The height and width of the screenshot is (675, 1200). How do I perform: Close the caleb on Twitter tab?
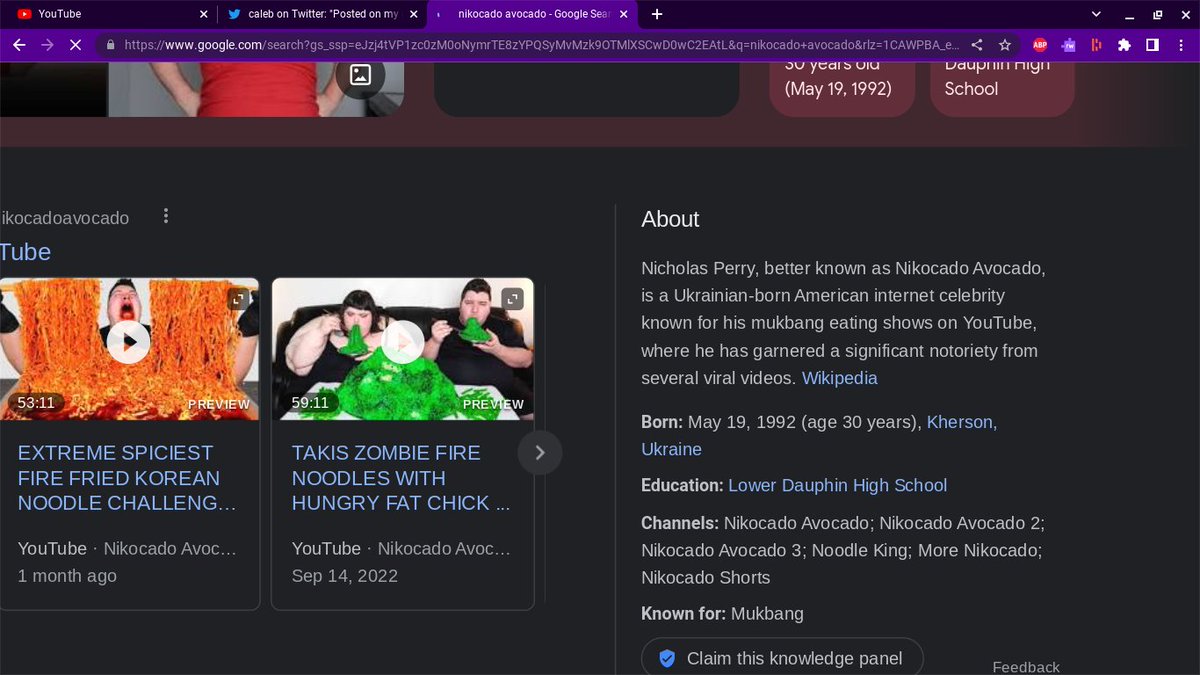pyautogui.click(x=412, y=14)
